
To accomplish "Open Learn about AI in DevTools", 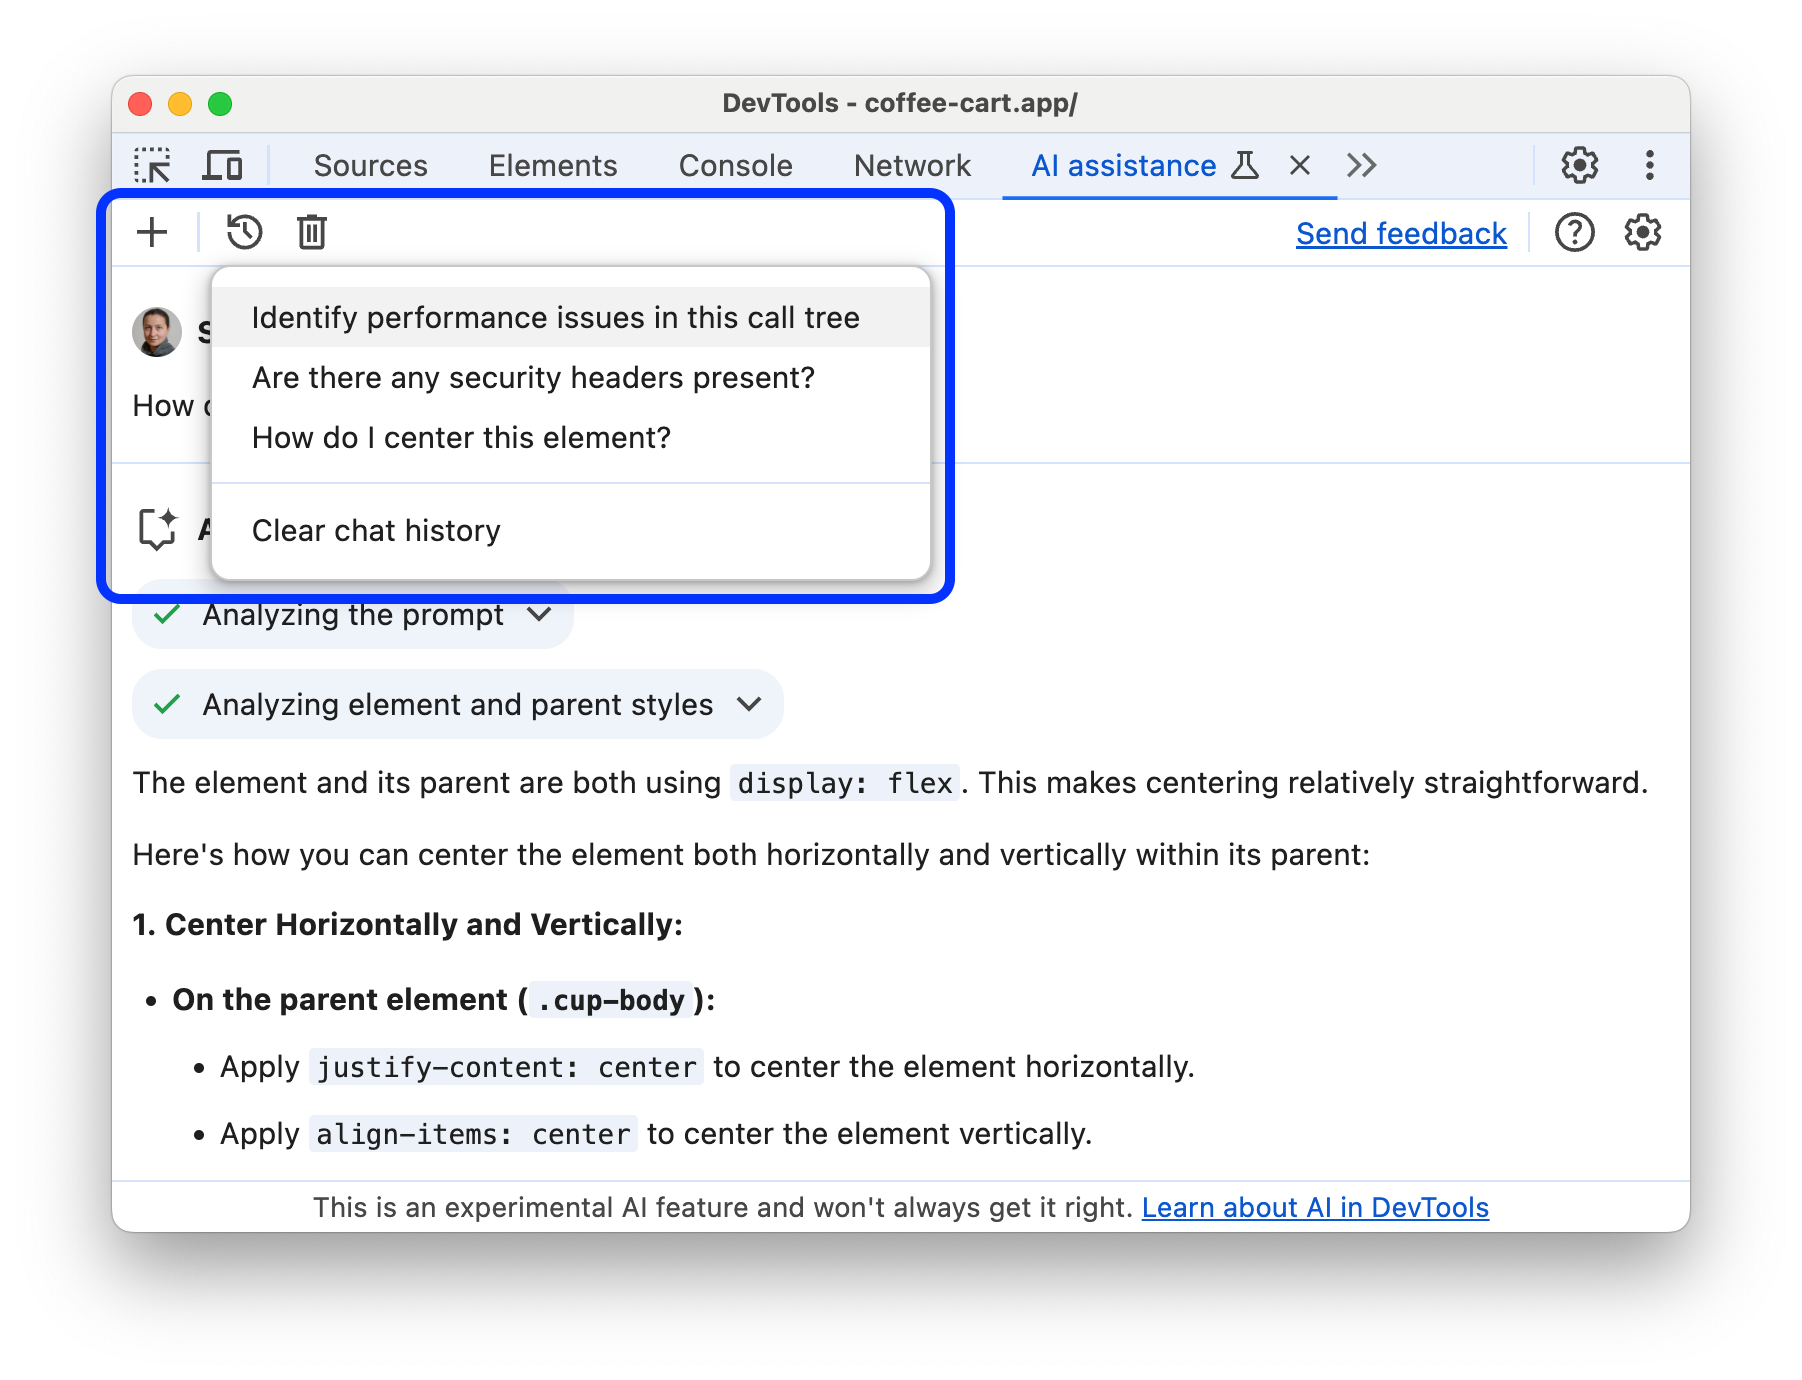I will coord(1315,1207).
